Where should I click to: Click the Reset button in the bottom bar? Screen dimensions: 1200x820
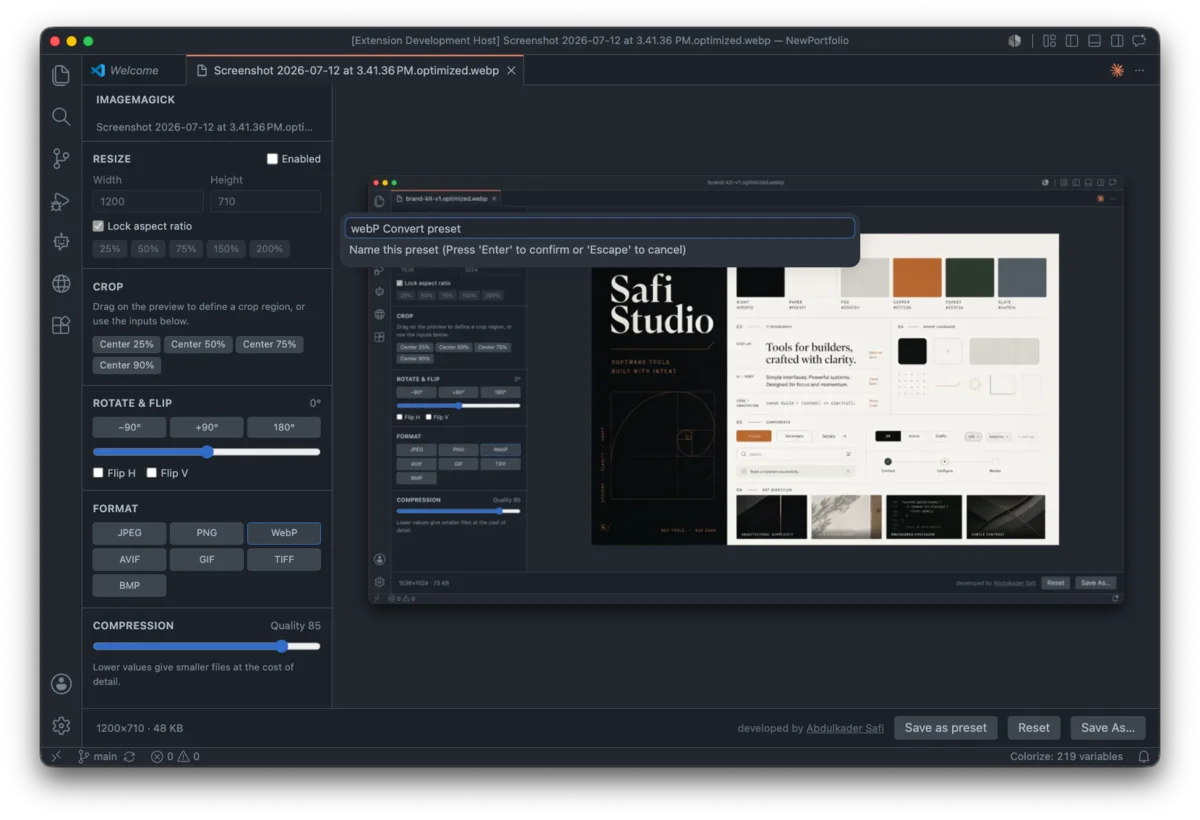pos(1034,728)
